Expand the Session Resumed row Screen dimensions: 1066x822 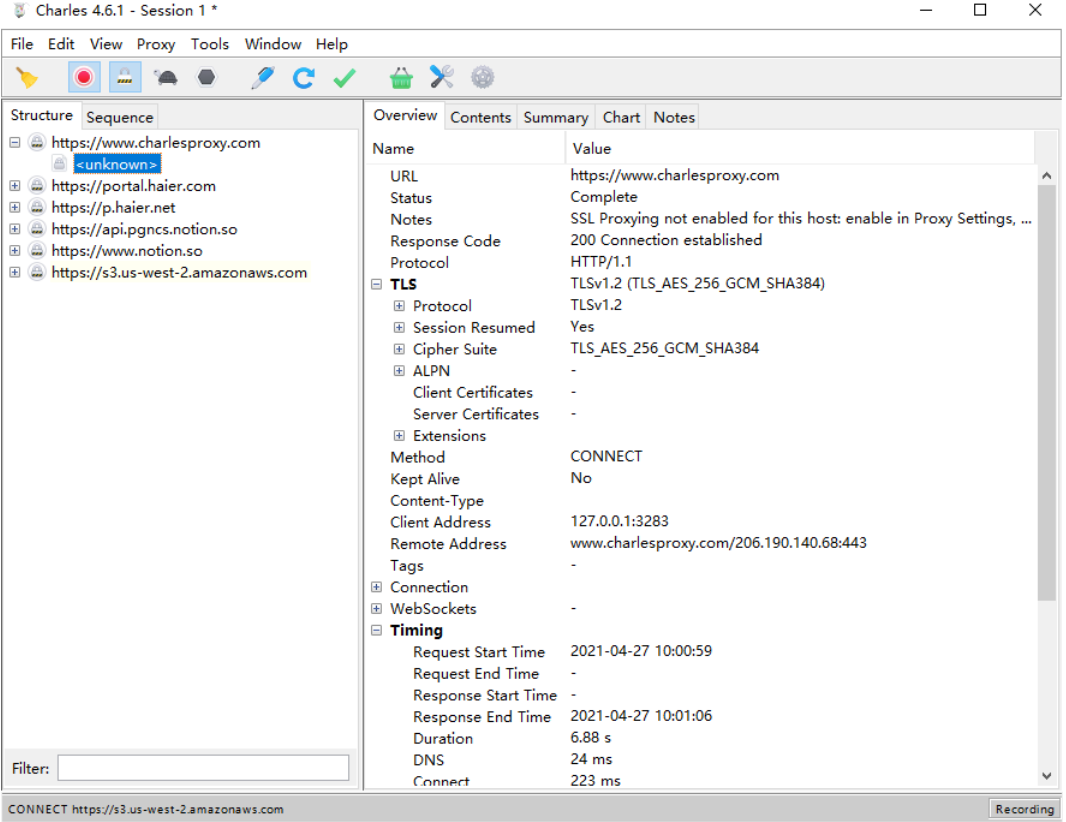[399, 328]
